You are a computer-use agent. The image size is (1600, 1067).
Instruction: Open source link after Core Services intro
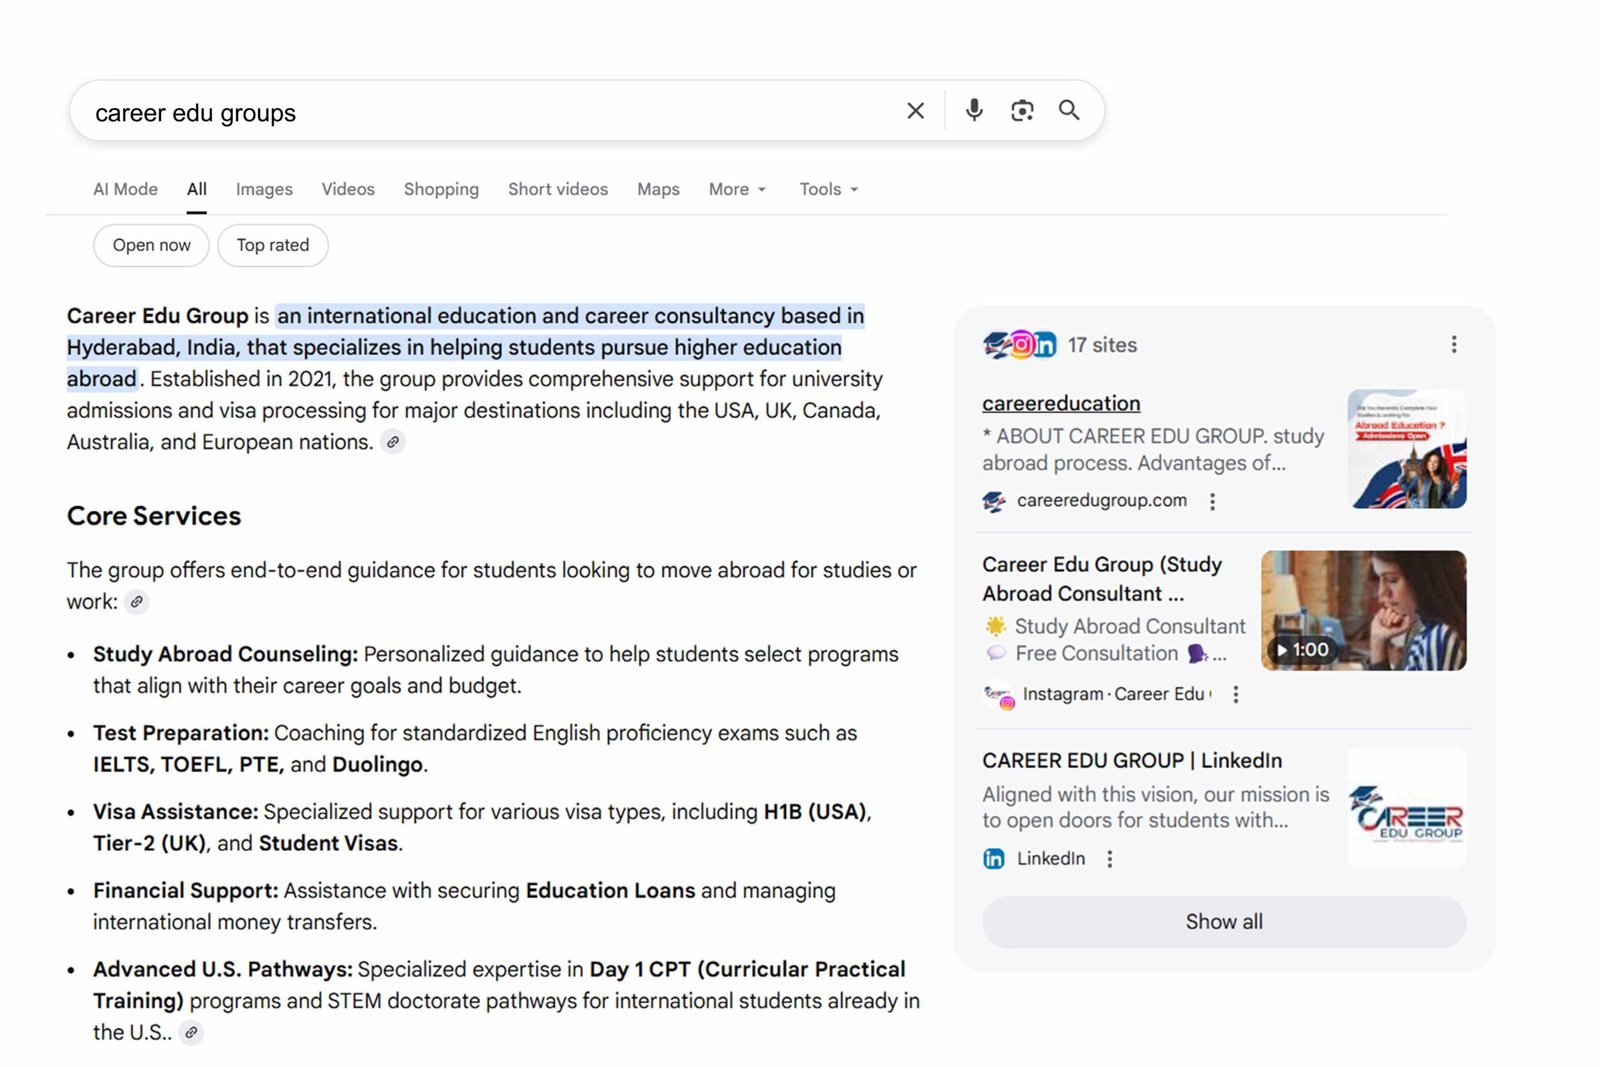137,602
